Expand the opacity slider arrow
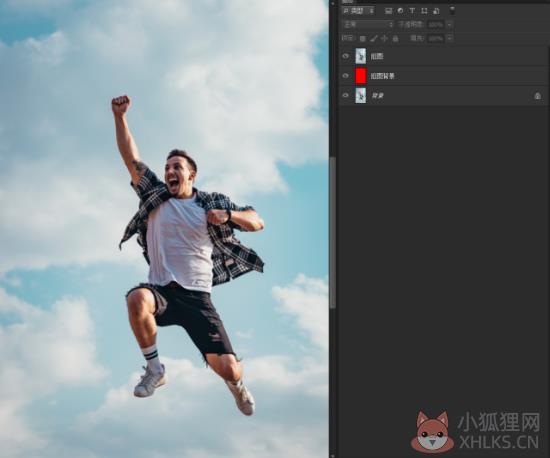Screen dimensions: 550x458 point(449,25)
